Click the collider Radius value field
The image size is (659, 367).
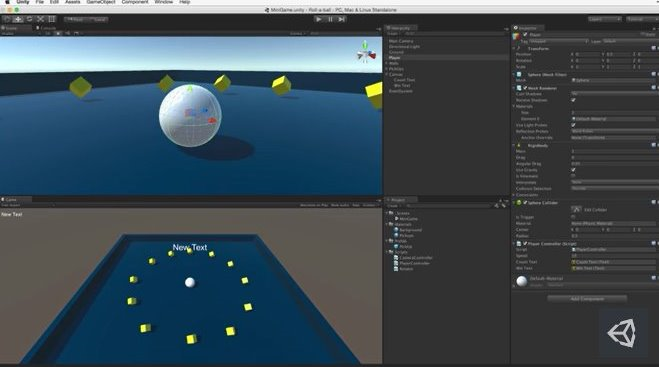click(x=615, y=236)
